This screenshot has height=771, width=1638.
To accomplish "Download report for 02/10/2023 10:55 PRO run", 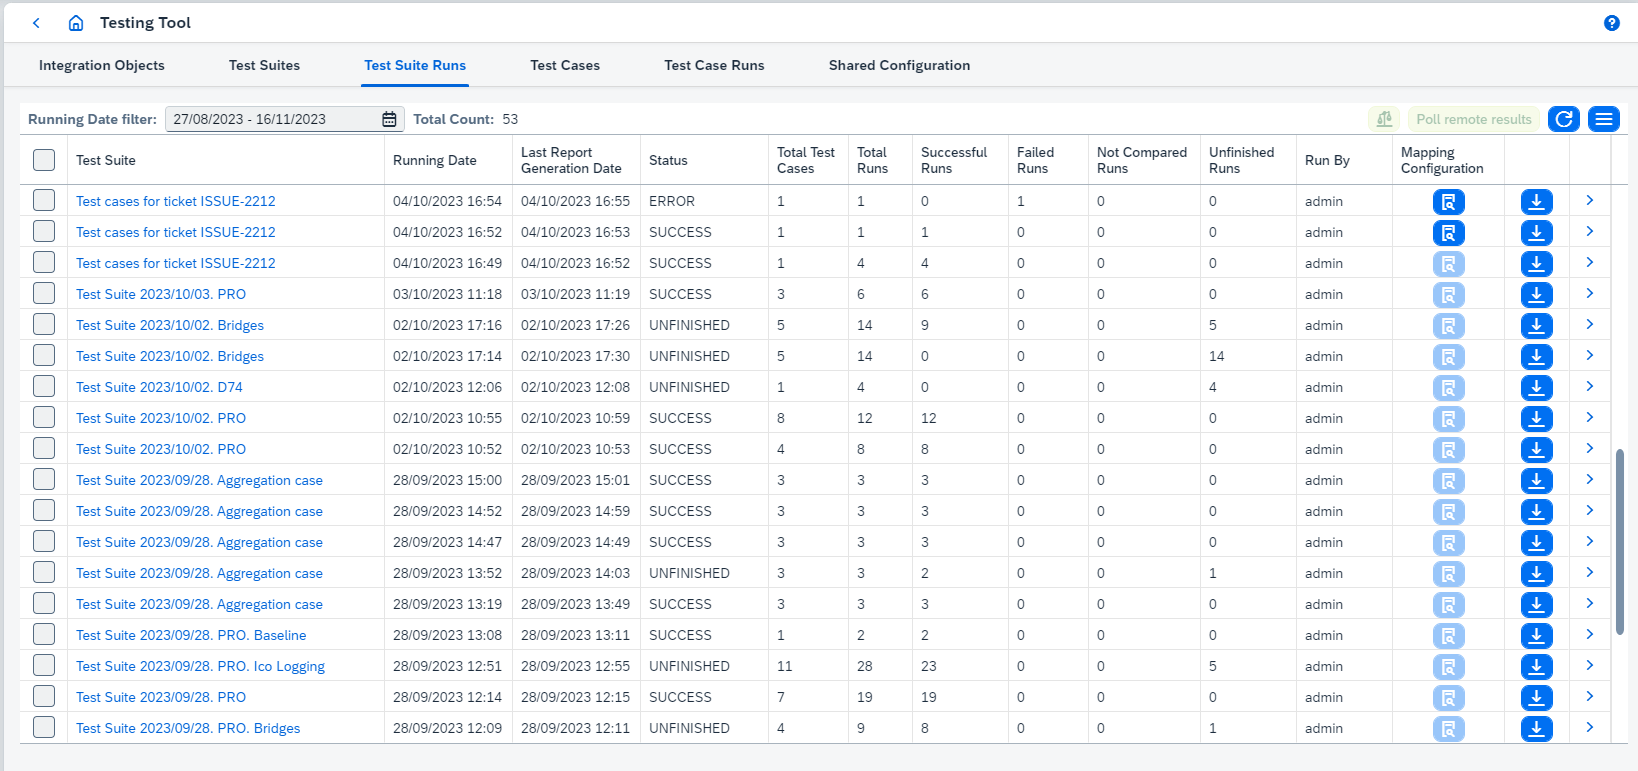I will click(1537, 419).
